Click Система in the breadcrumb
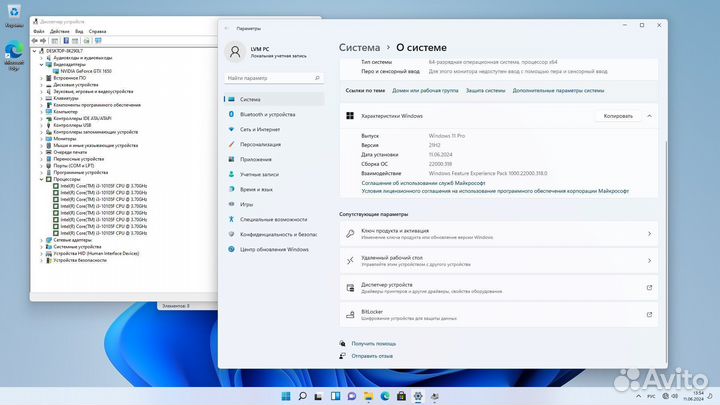Viewport: 720px width, 405px height. [360, 48]
